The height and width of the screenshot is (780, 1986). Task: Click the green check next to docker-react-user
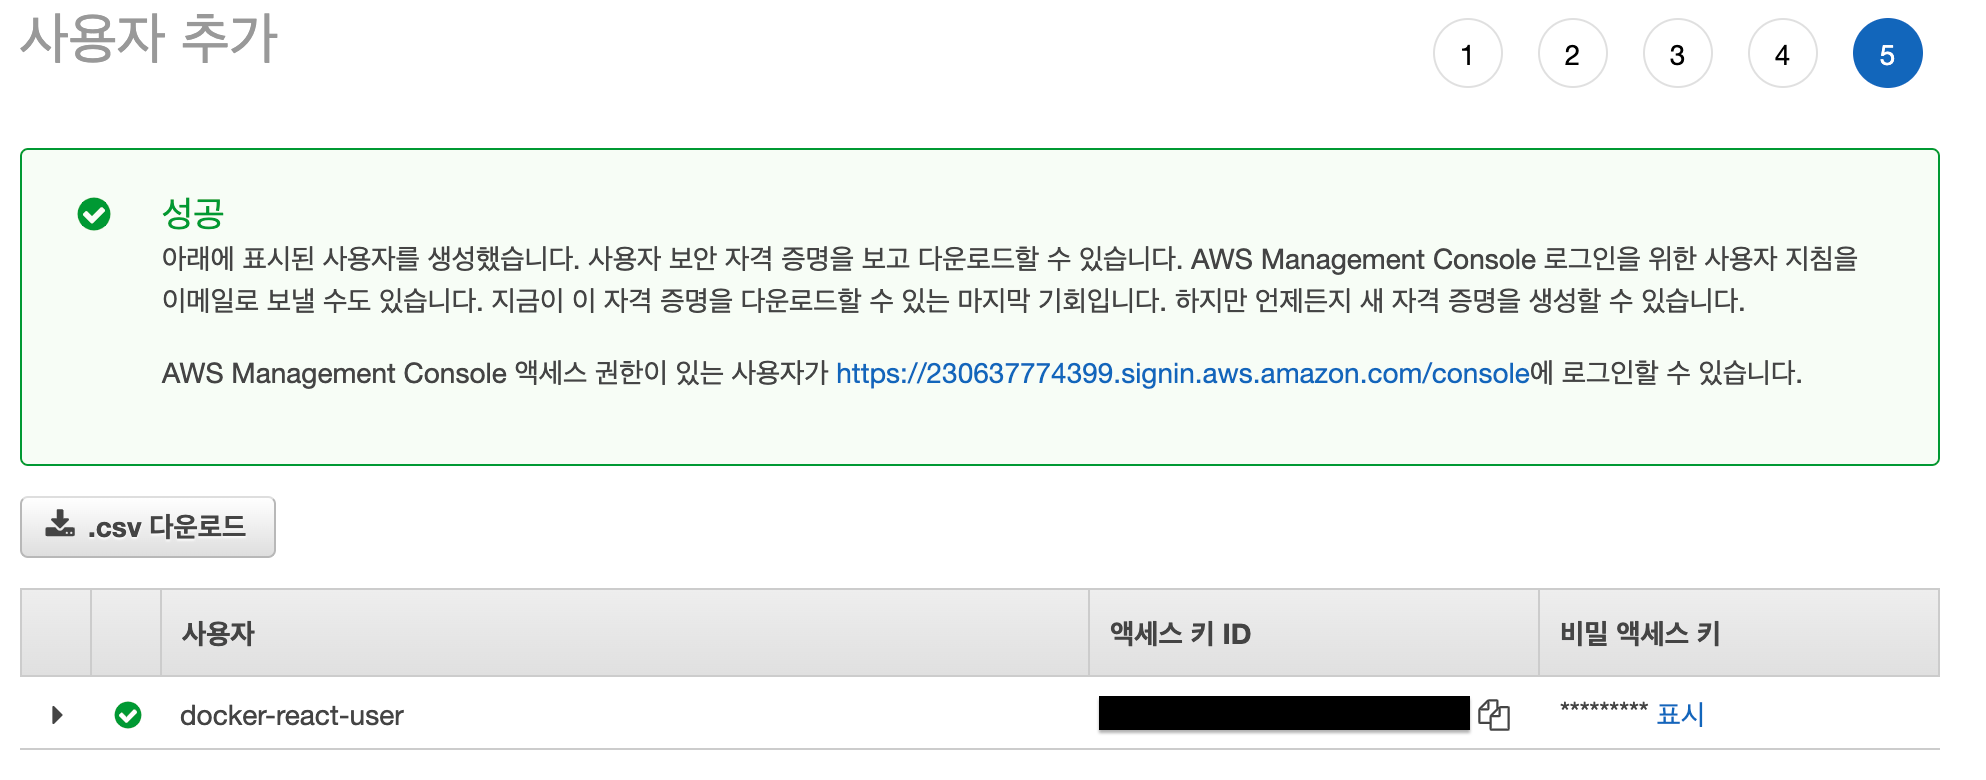128,715
